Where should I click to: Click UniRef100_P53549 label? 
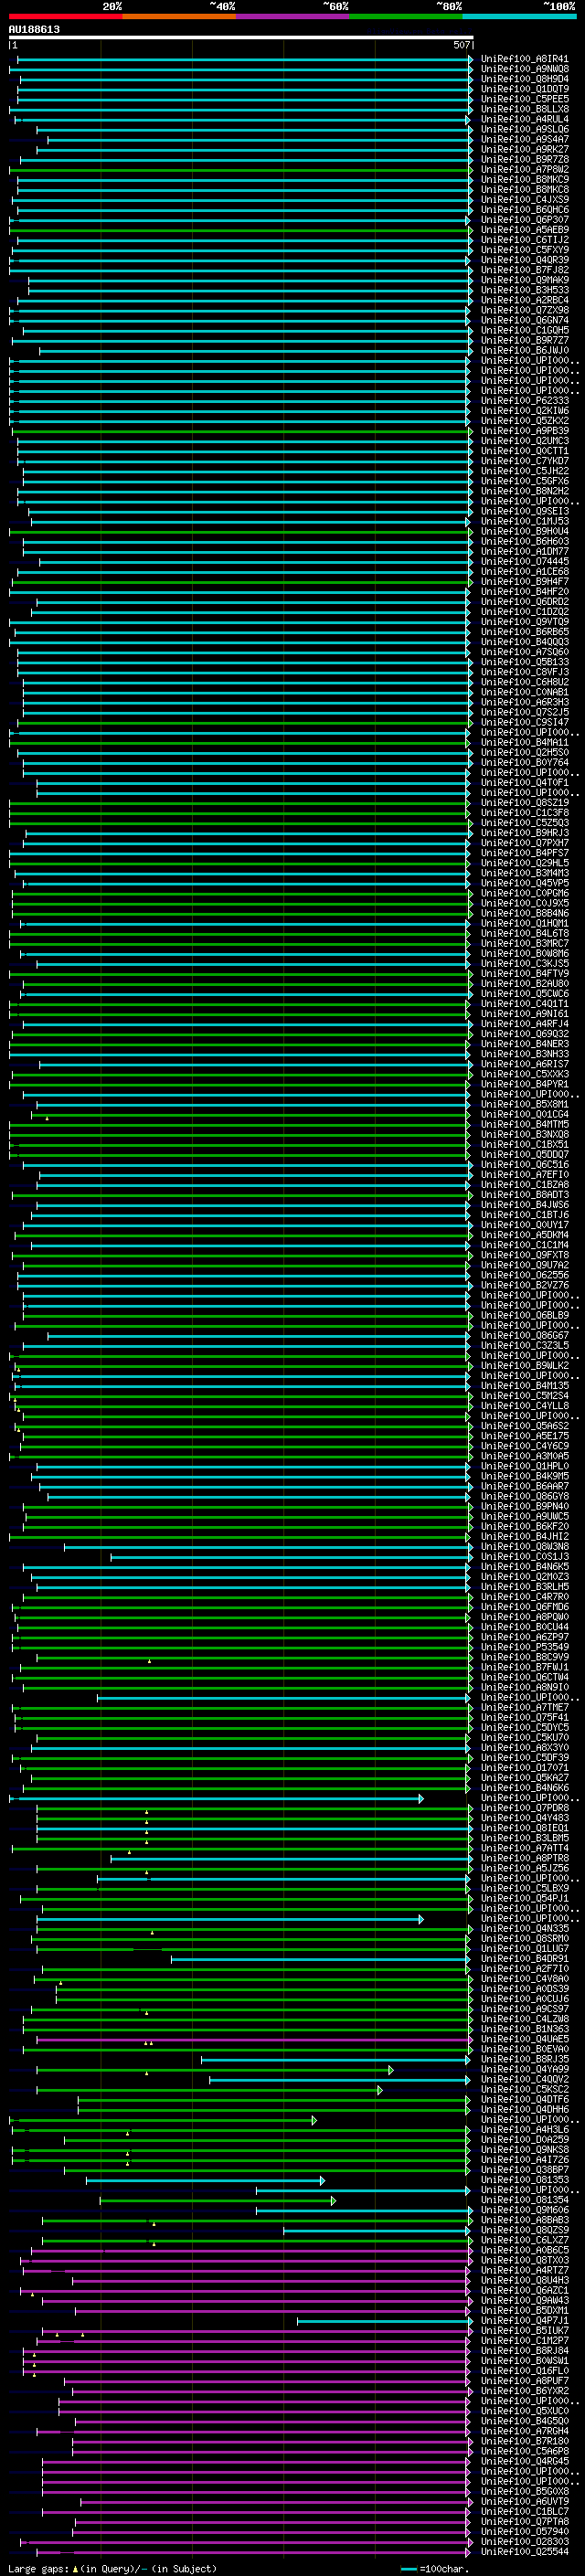[x=524, y=1647]
